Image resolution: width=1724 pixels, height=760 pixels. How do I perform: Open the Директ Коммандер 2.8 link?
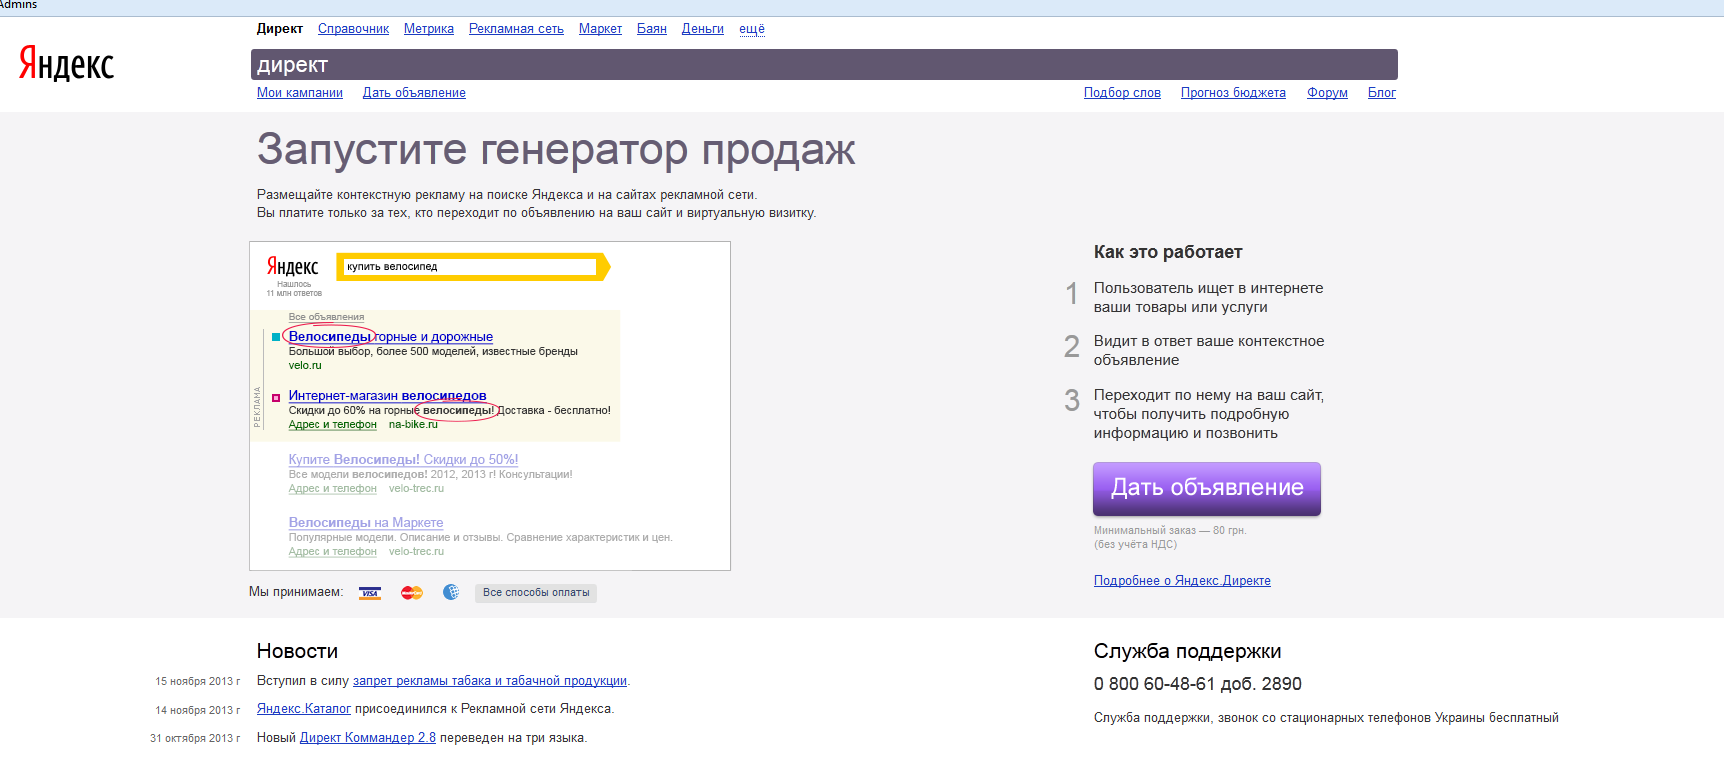(368, 738)
